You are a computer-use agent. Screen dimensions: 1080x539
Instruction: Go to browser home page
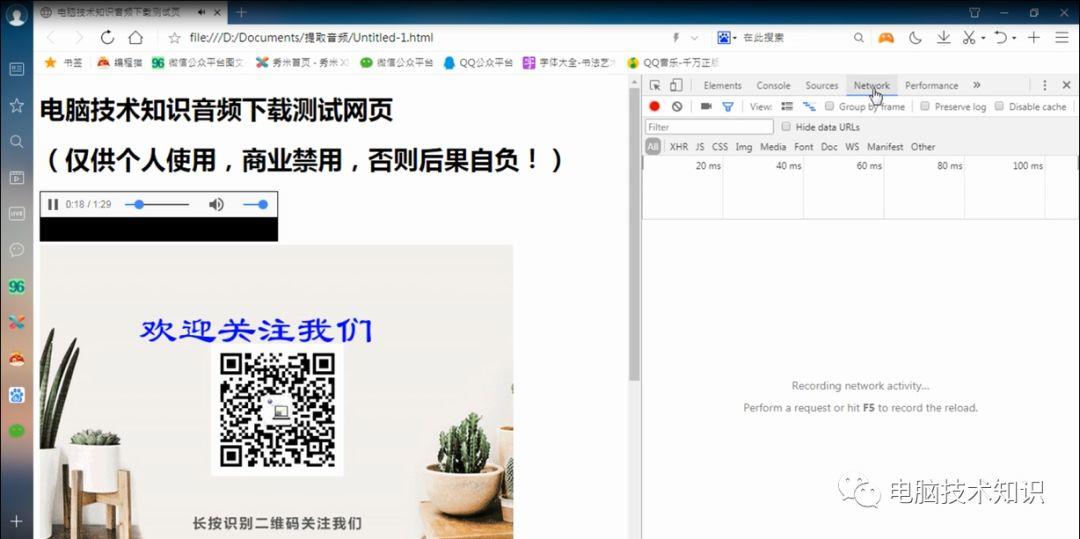tap(136, 38)
